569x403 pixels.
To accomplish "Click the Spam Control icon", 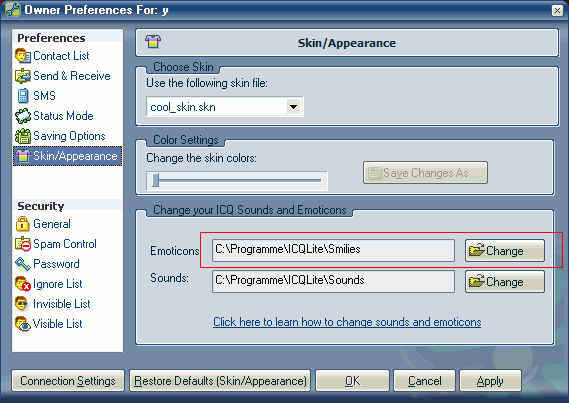I will tap(22, 244).
